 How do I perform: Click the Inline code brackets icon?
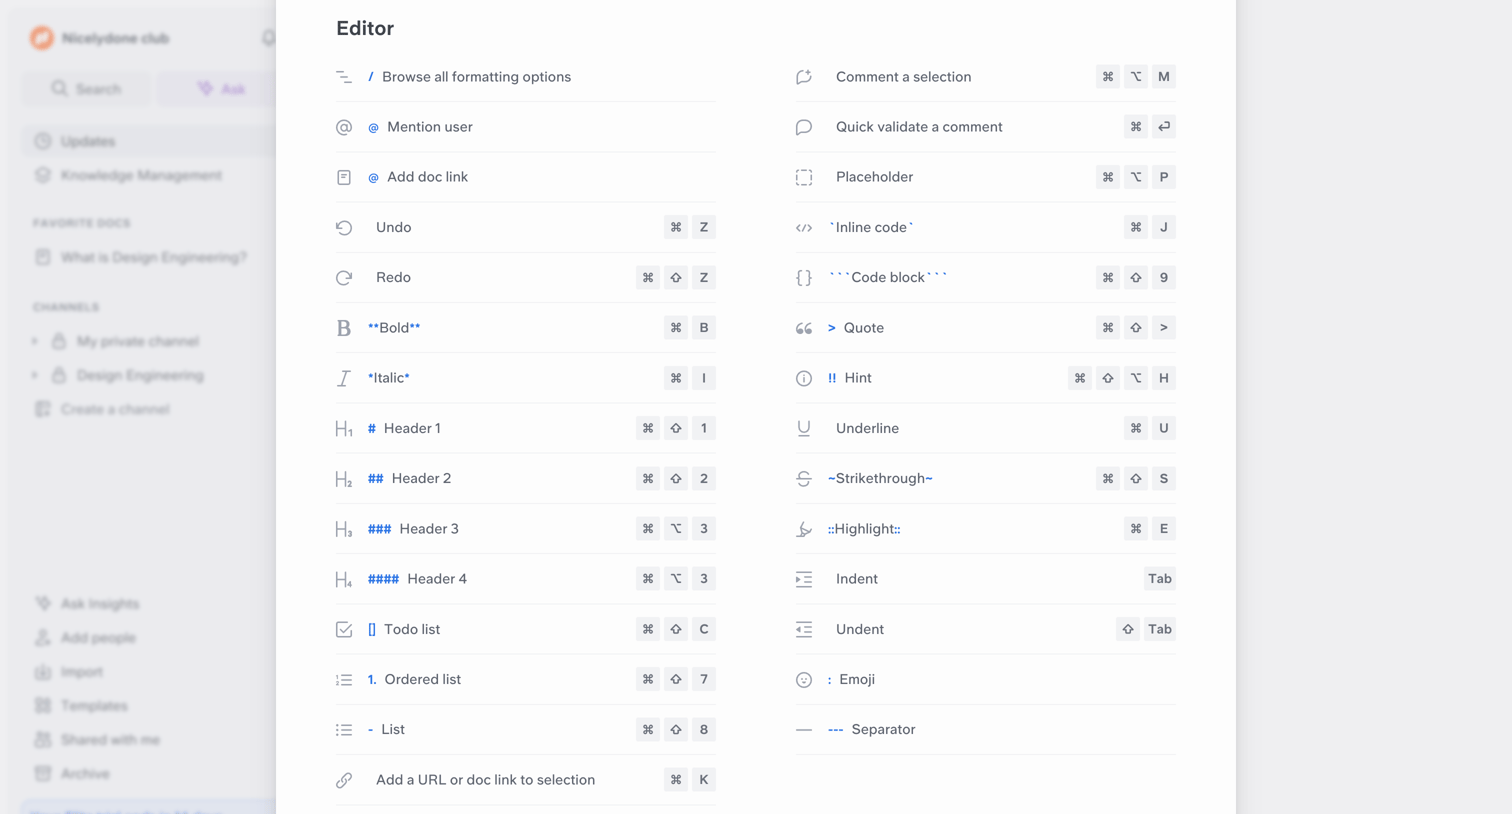coord(804,228)
